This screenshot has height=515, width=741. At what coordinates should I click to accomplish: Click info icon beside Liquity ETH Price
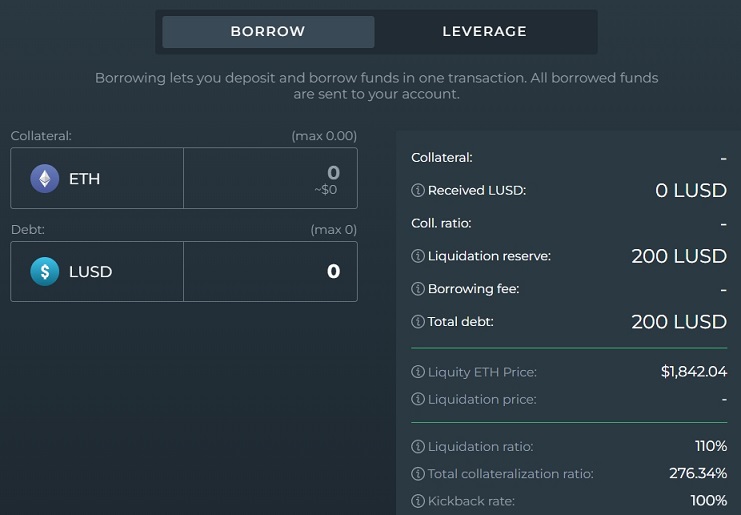point(418,372)
